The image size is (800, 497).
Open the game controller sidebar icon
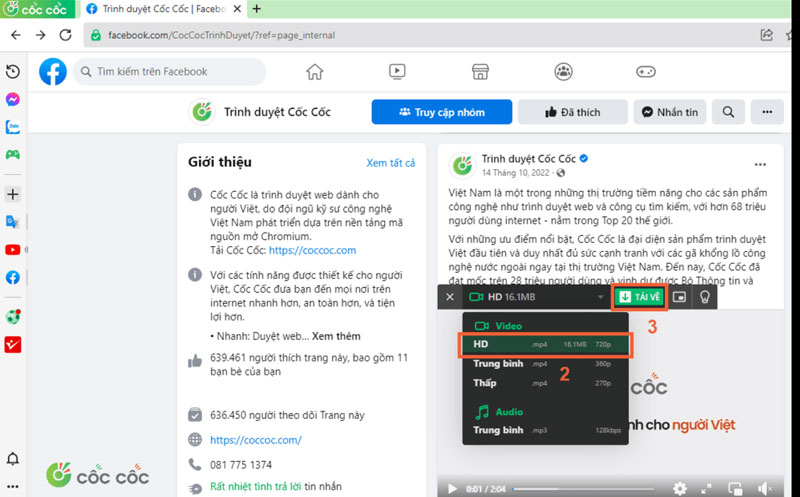click(x=13, y=154)
